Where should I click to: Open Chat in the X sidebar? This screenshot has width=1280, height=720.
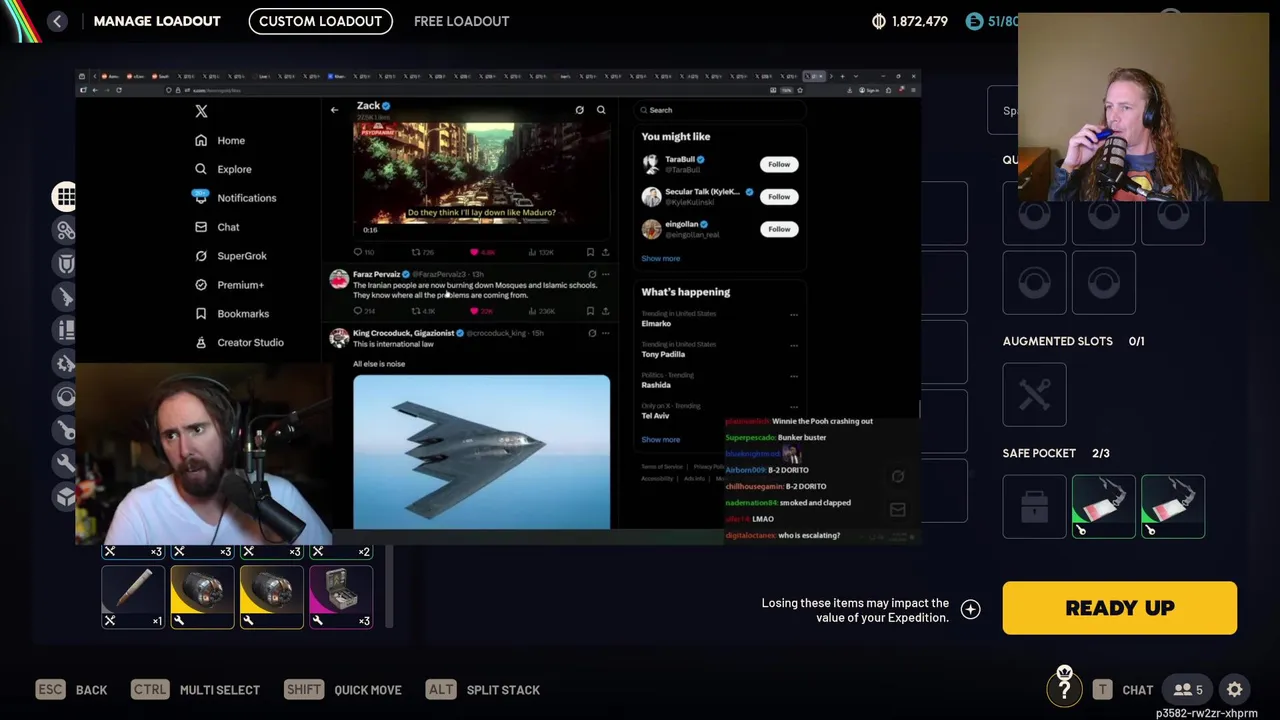[x=217, y=227]
